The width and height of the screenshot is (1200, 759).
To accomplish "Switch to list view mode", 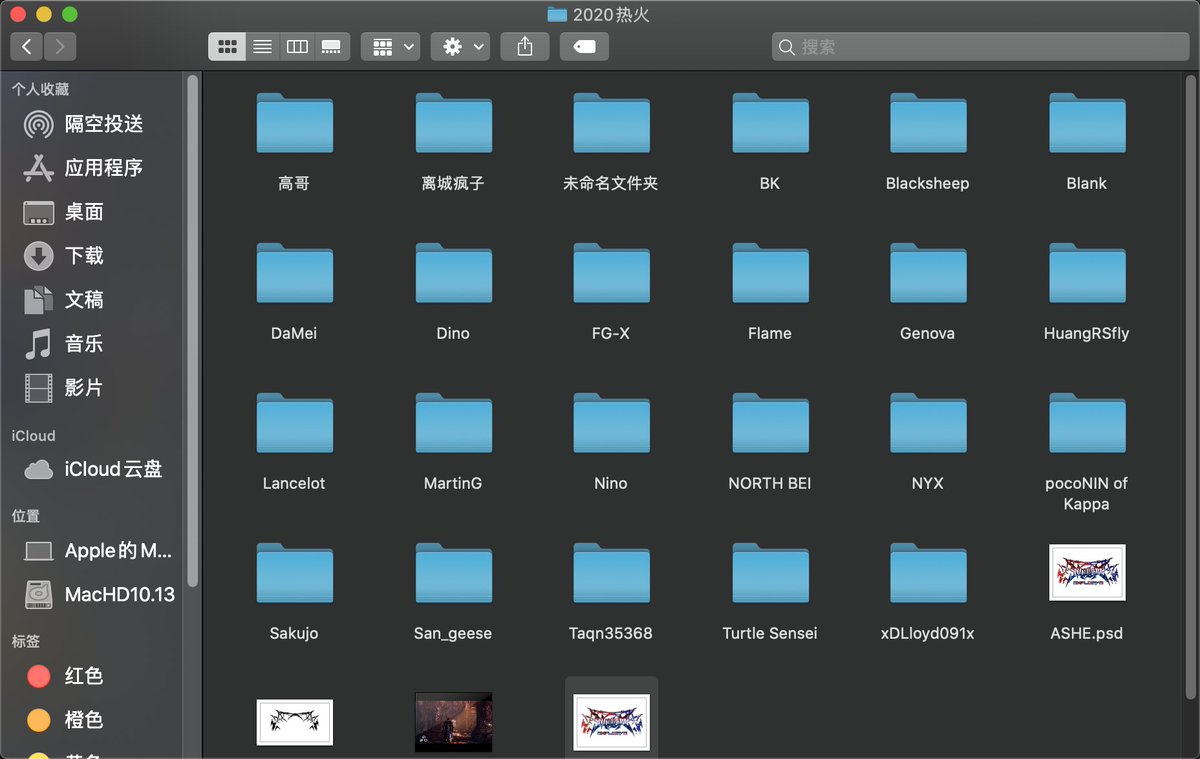I will pos(262,46).
